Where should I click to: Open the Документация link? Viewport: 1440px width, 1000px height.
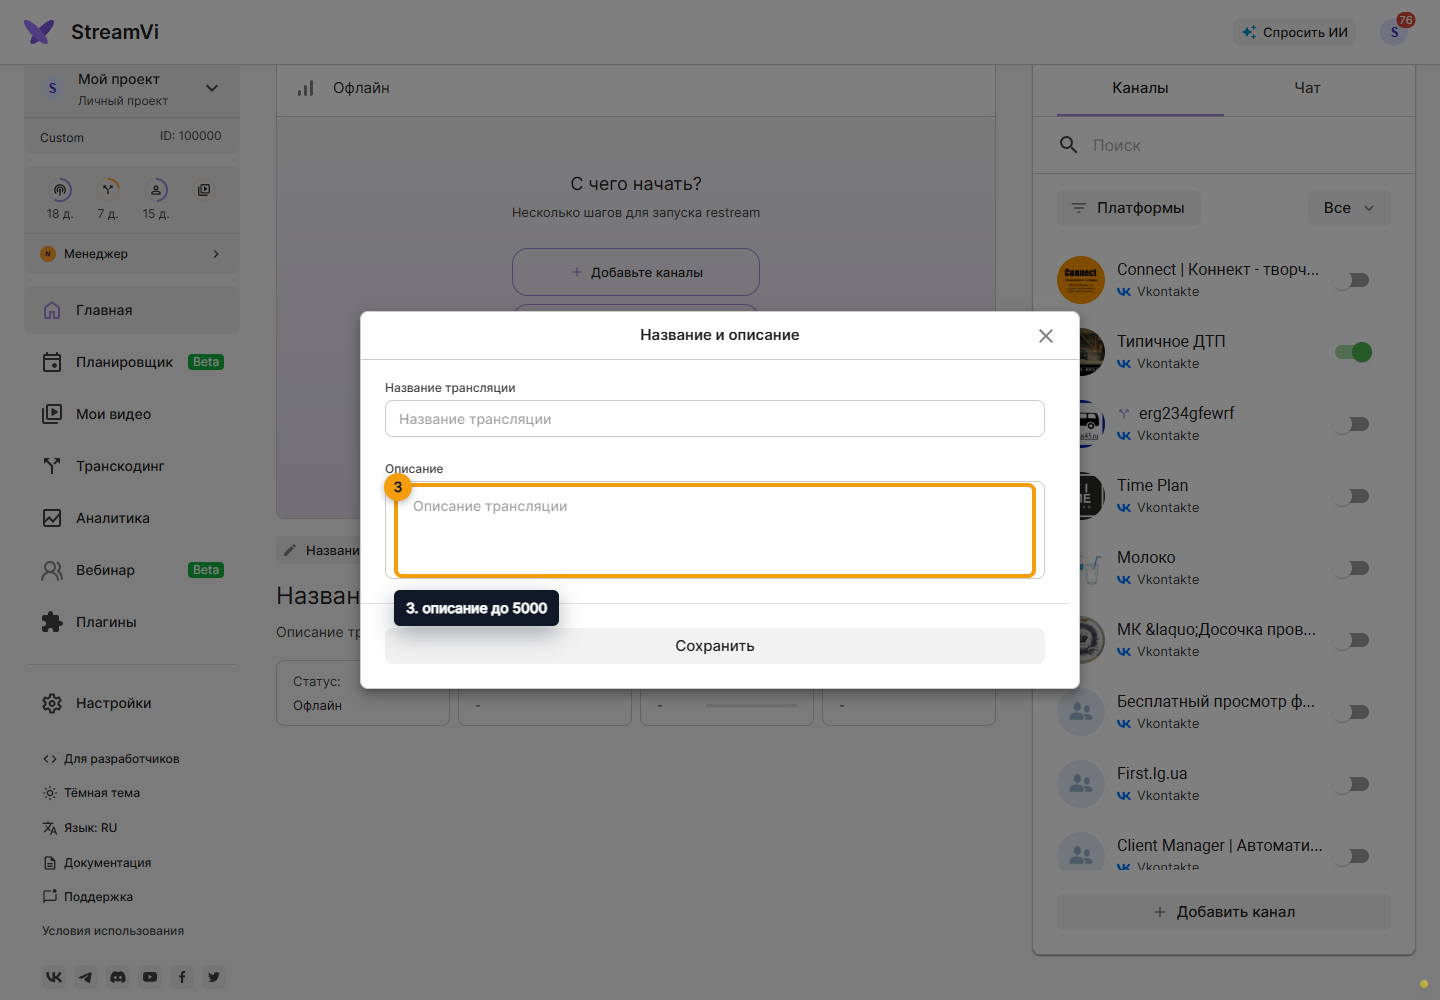[x=97, y=863]
